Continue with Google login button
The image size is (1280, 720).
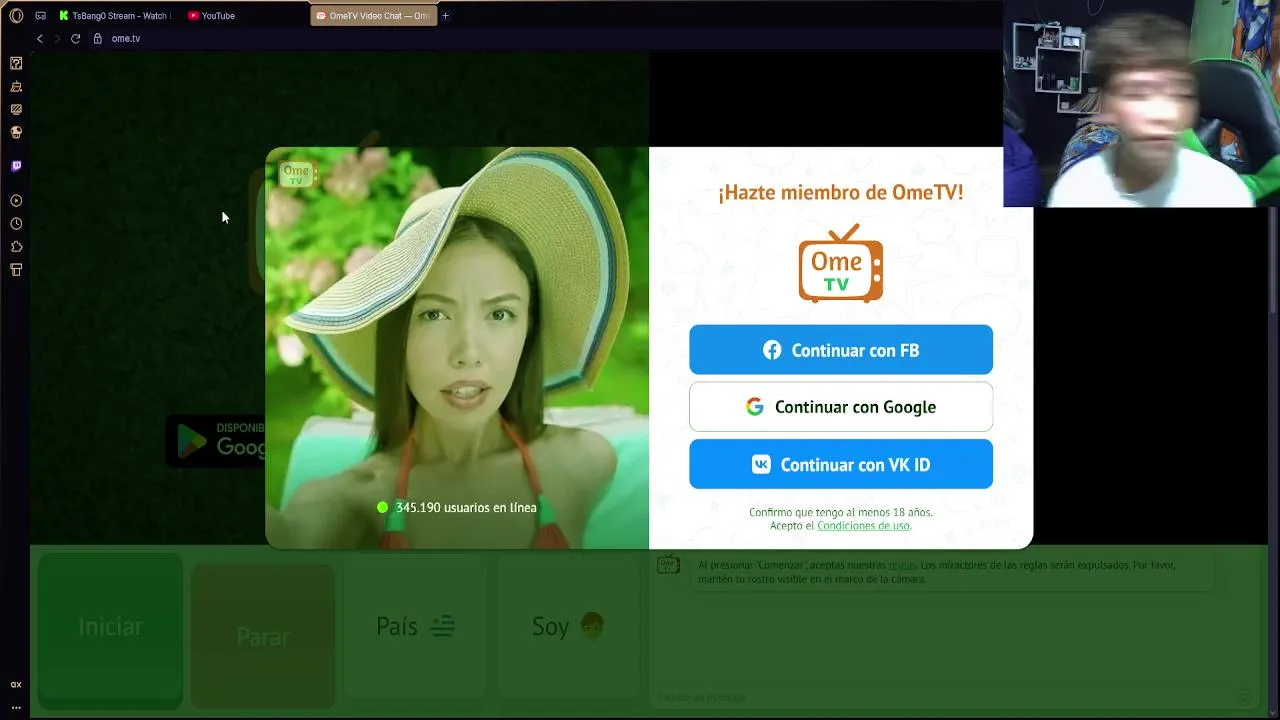[x=841, y=407]
